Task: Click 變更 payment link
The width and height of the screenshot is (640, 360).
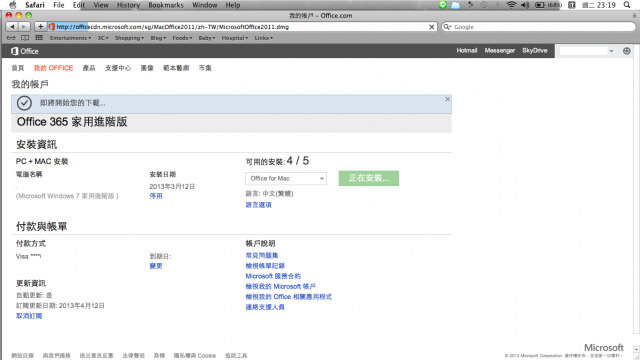Action: (156, 266)
